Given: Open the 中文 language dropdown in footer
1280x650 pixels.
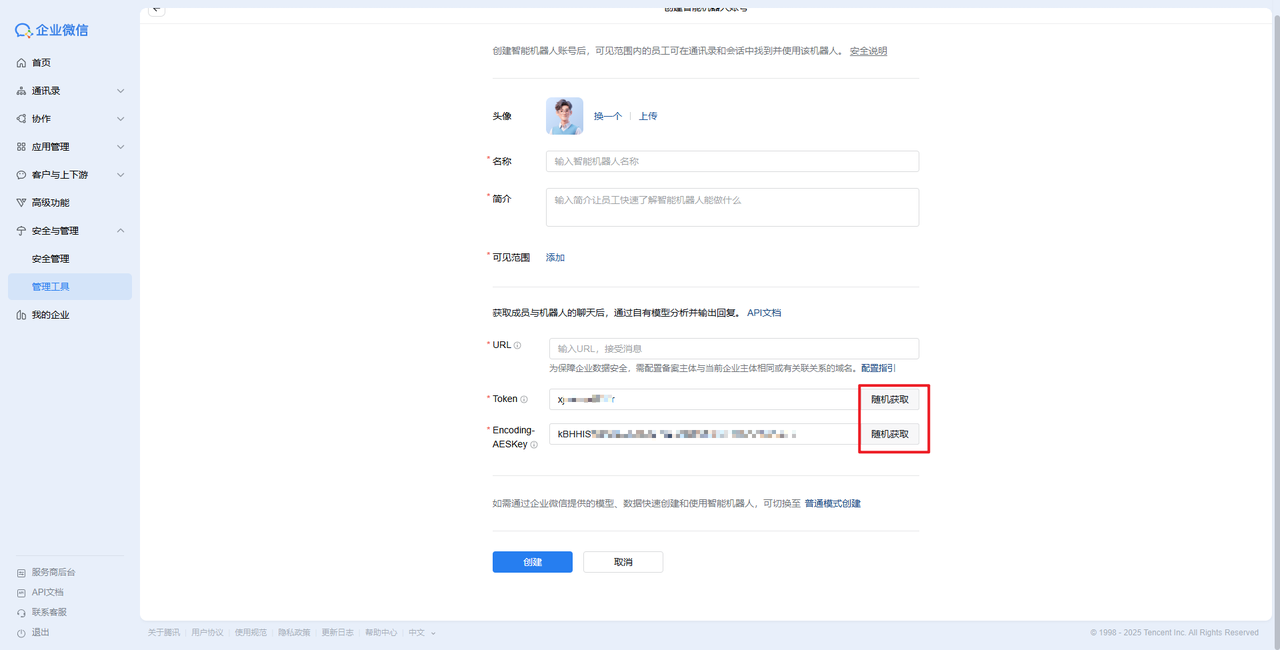Looking at the screenshot, I should pyautogui.click(x=421, y=633).
